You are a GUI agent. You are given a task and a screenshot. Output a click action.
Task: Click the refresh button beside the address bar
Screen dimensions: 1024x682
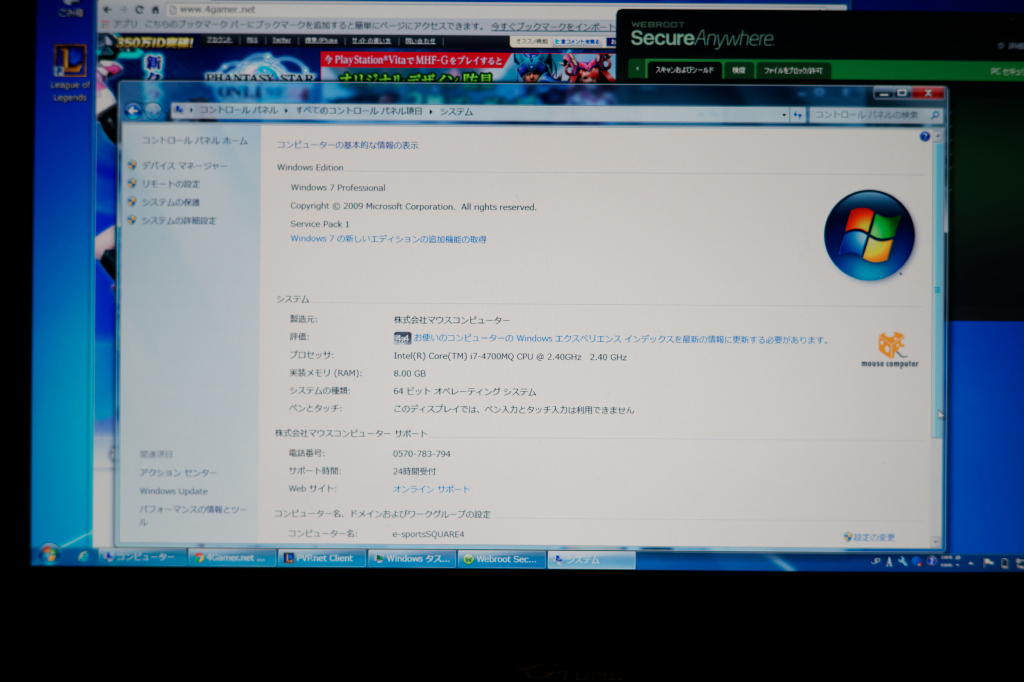798,115
